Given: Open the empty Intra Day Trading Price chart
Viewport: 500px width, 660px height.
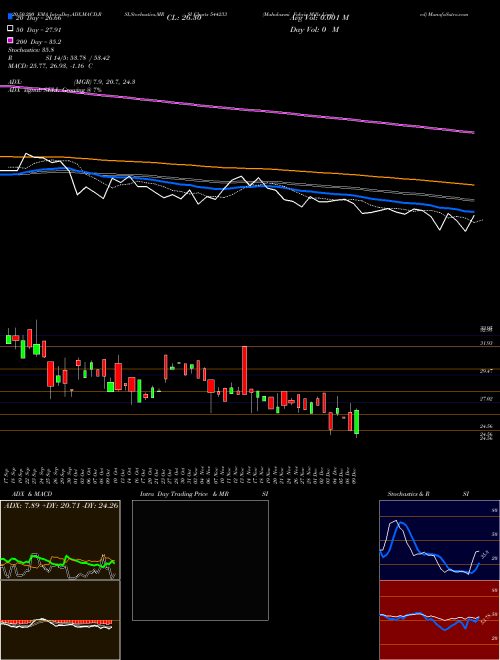Looking at the screenshot, I should [x=200, y=560].
